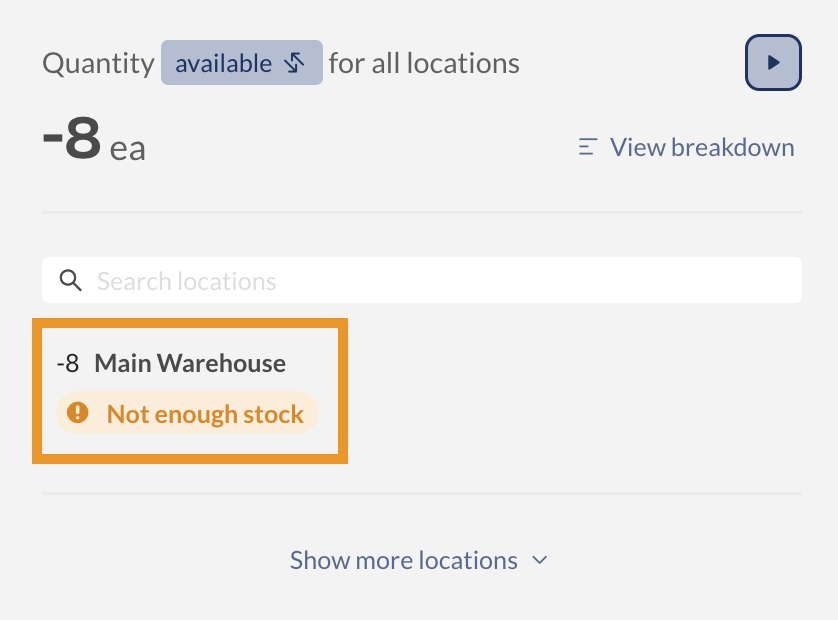Select the chevron next to 'Show more locations'
This screenshot has width=838, height=620.
(539, 560)
